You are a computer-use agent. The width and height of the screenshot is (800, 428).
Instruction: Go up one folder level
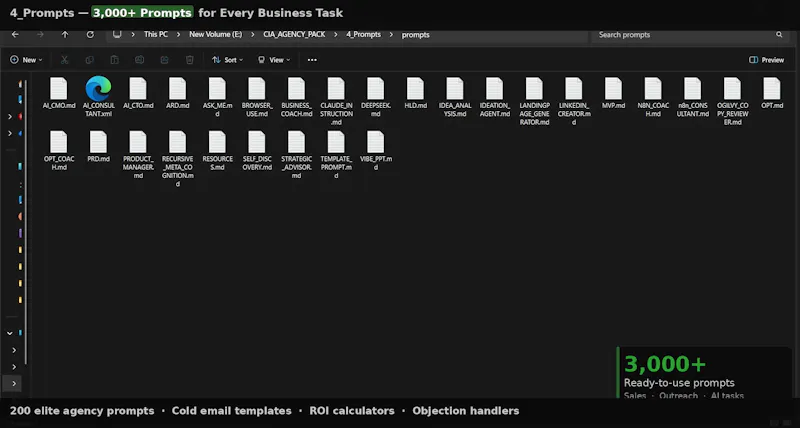pyautogui.click(x=65, y=35)
